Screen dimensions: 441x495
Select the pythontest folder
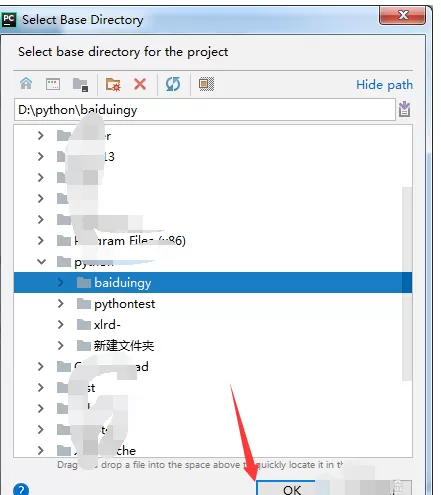(x=124, y=304)
